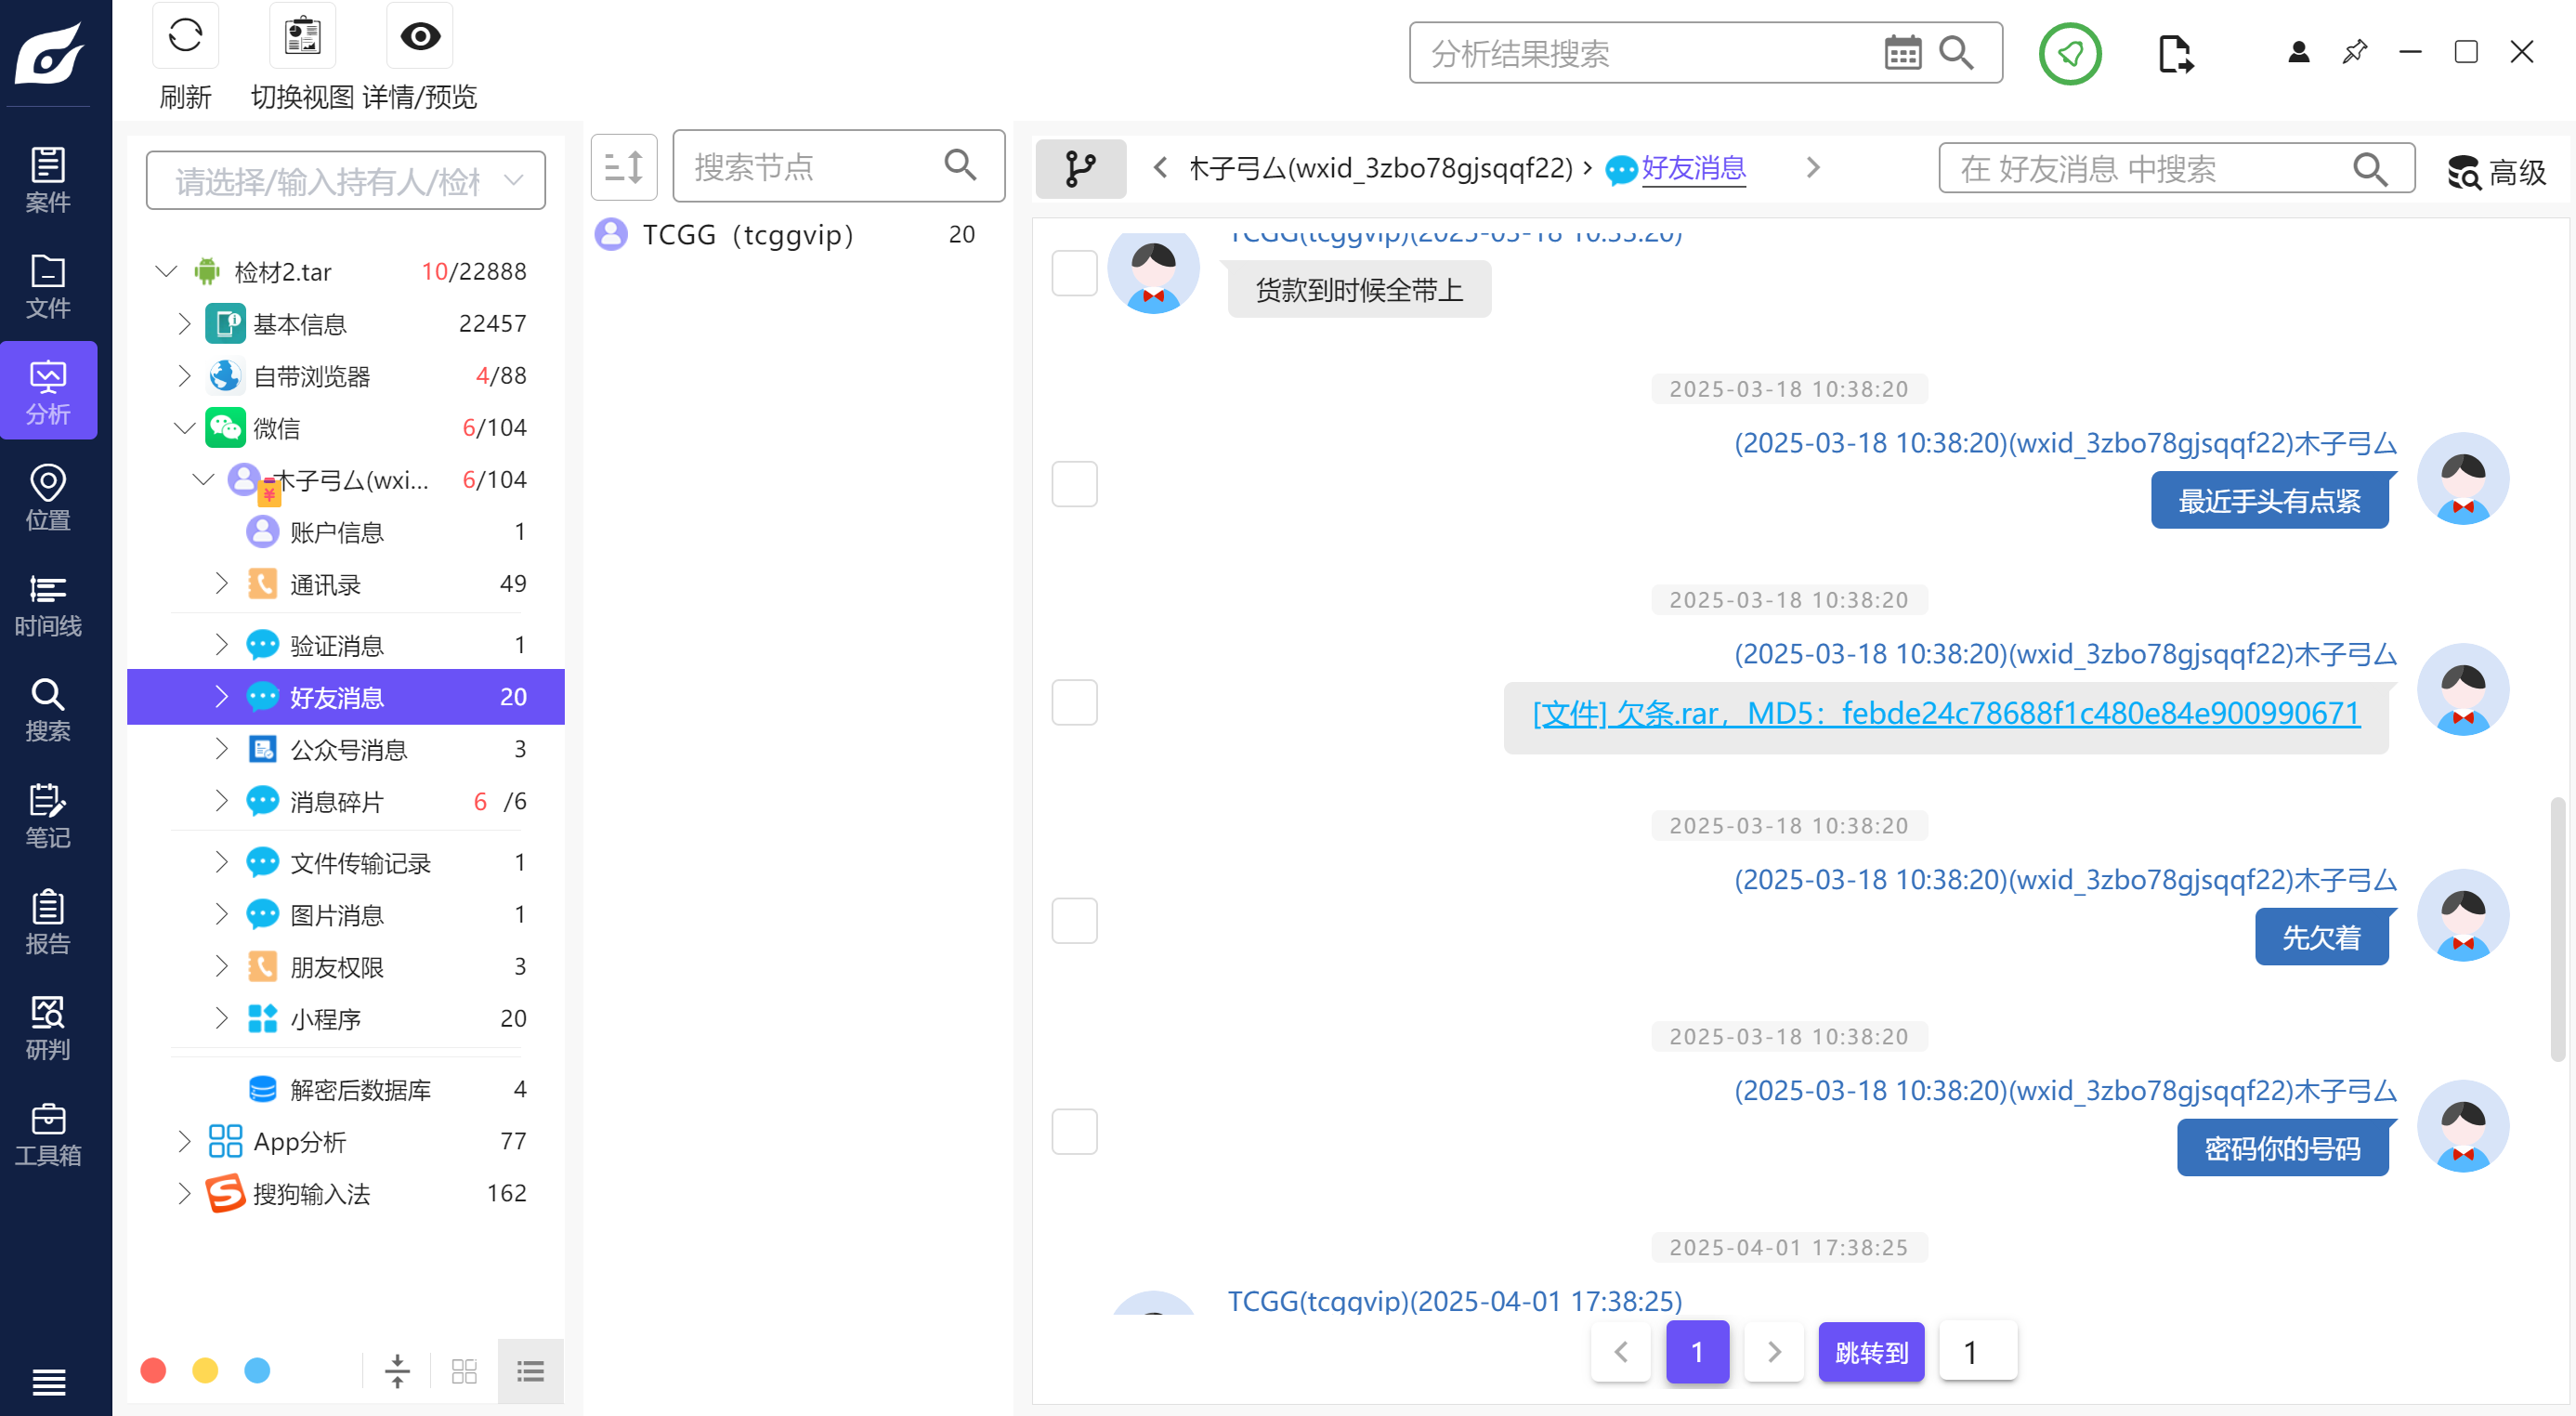Expand the 基本信息 tree node
Viewport: 2576px width, 1416px height.
pos(184,323)
